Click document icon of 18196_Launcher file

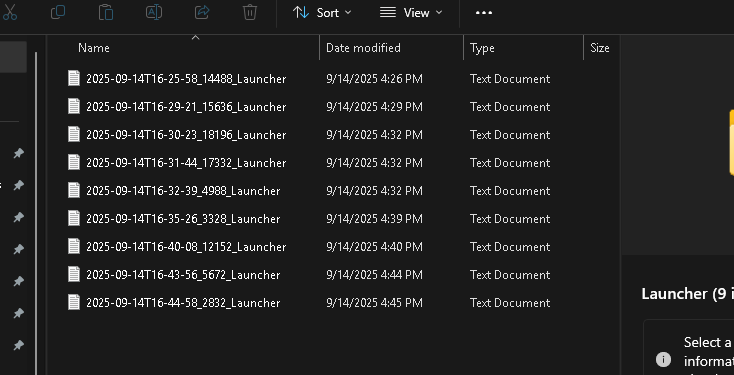click(x=74, y=134)
